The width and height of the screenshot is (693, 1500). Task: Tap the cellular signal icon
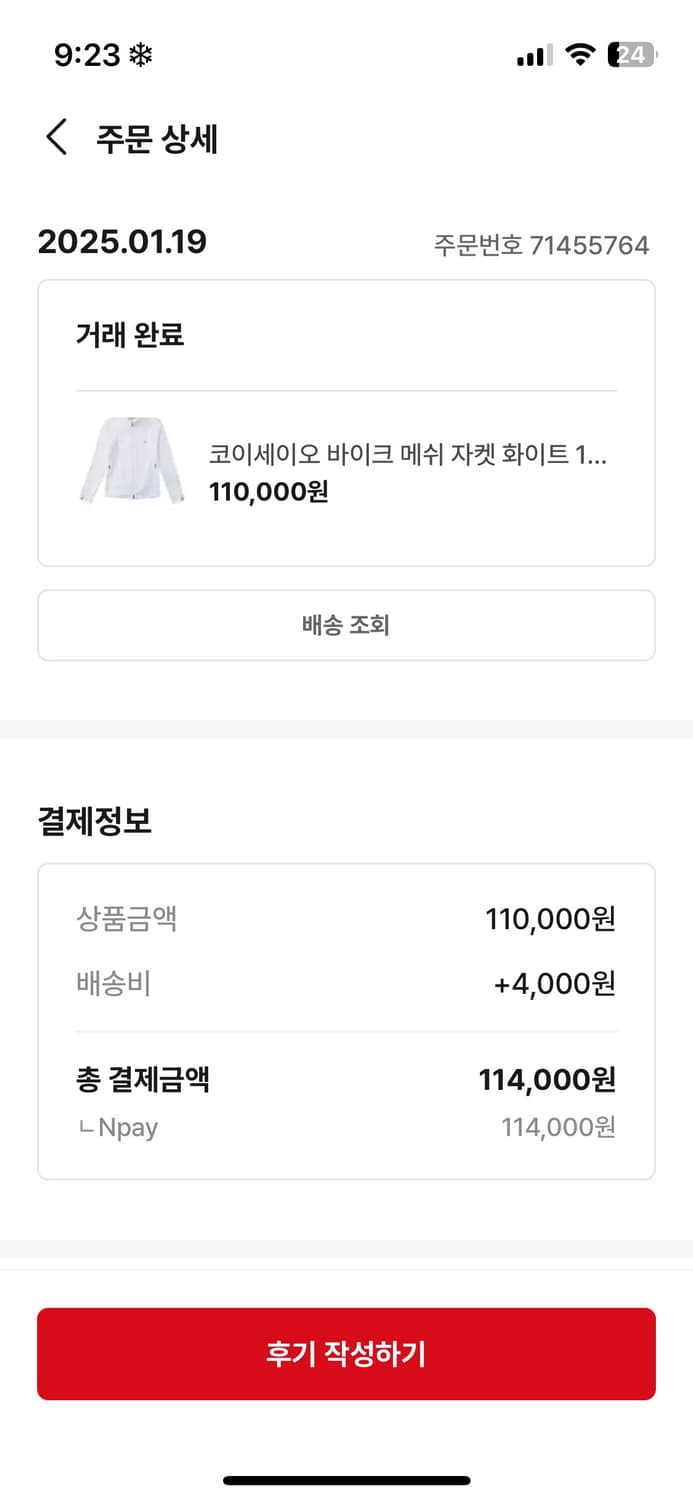coord(531,55)
